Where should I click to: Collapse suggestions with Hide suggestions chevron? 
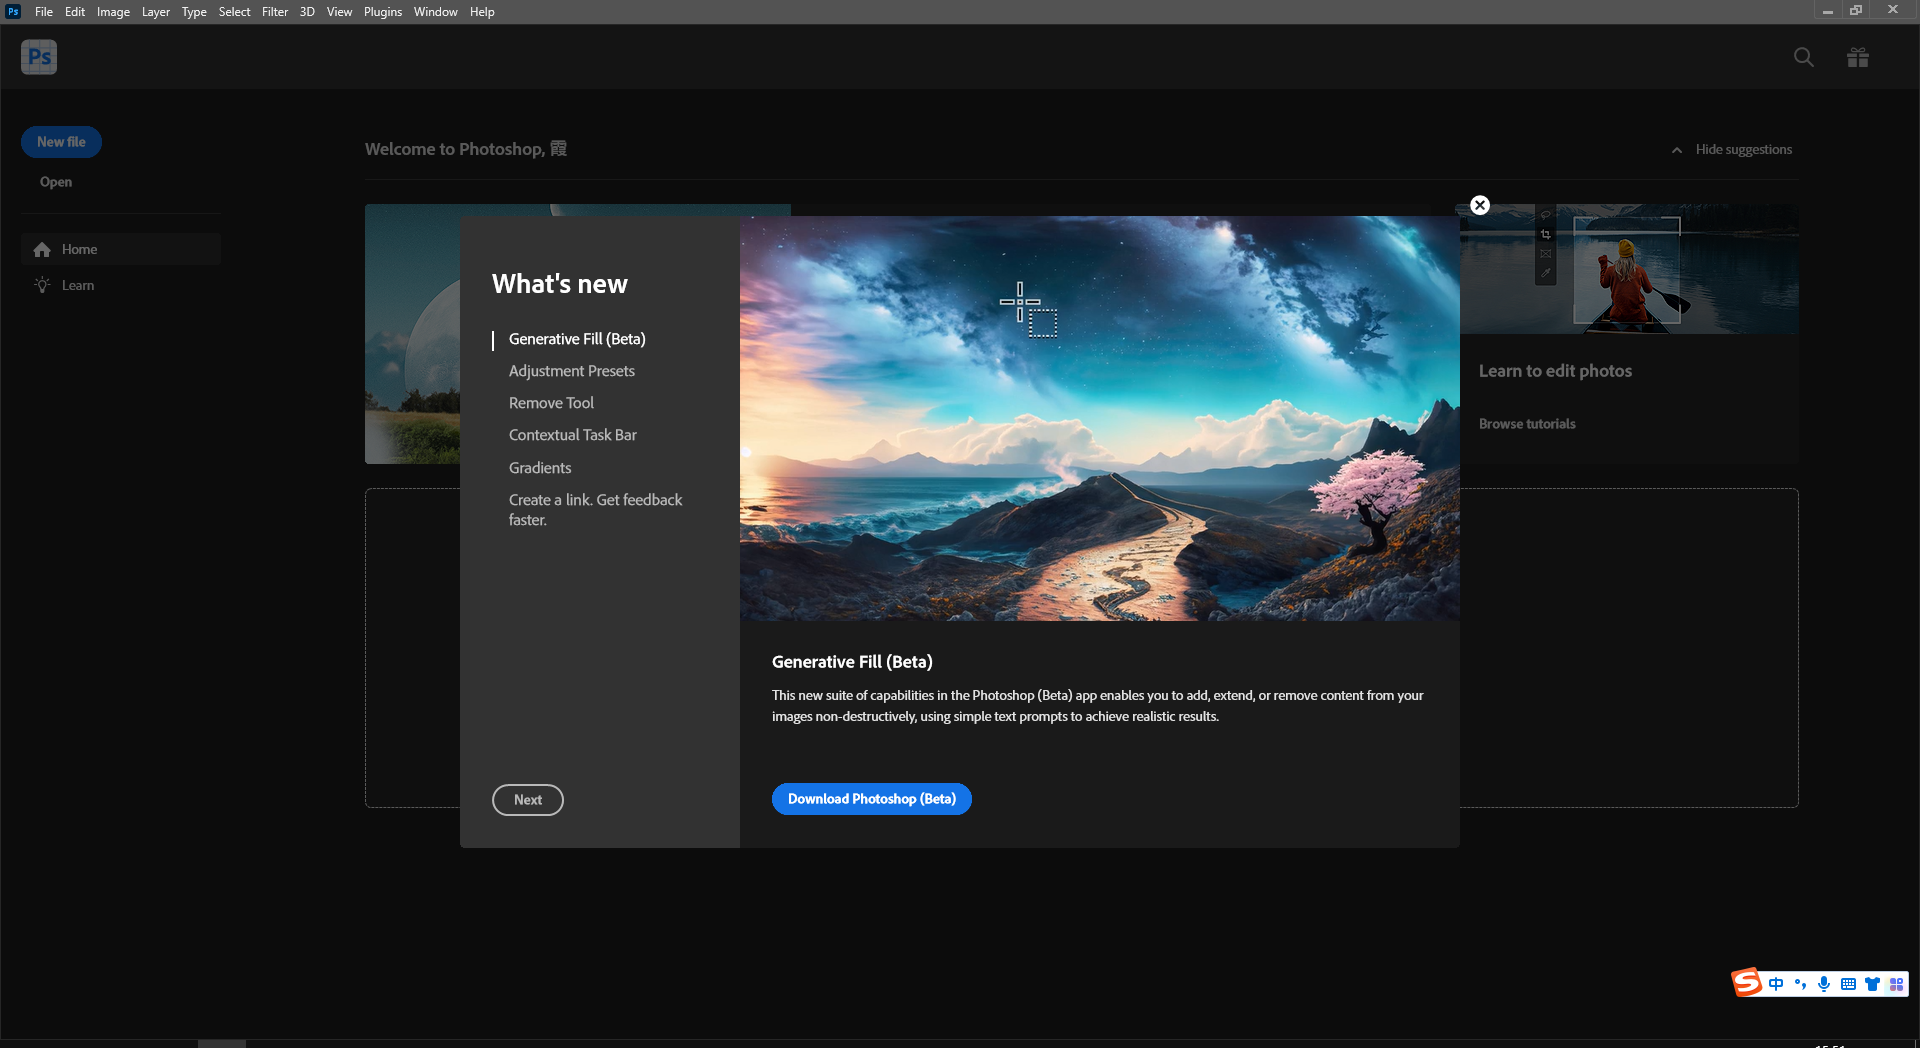pyautogui.click(x=1677, y=150)
